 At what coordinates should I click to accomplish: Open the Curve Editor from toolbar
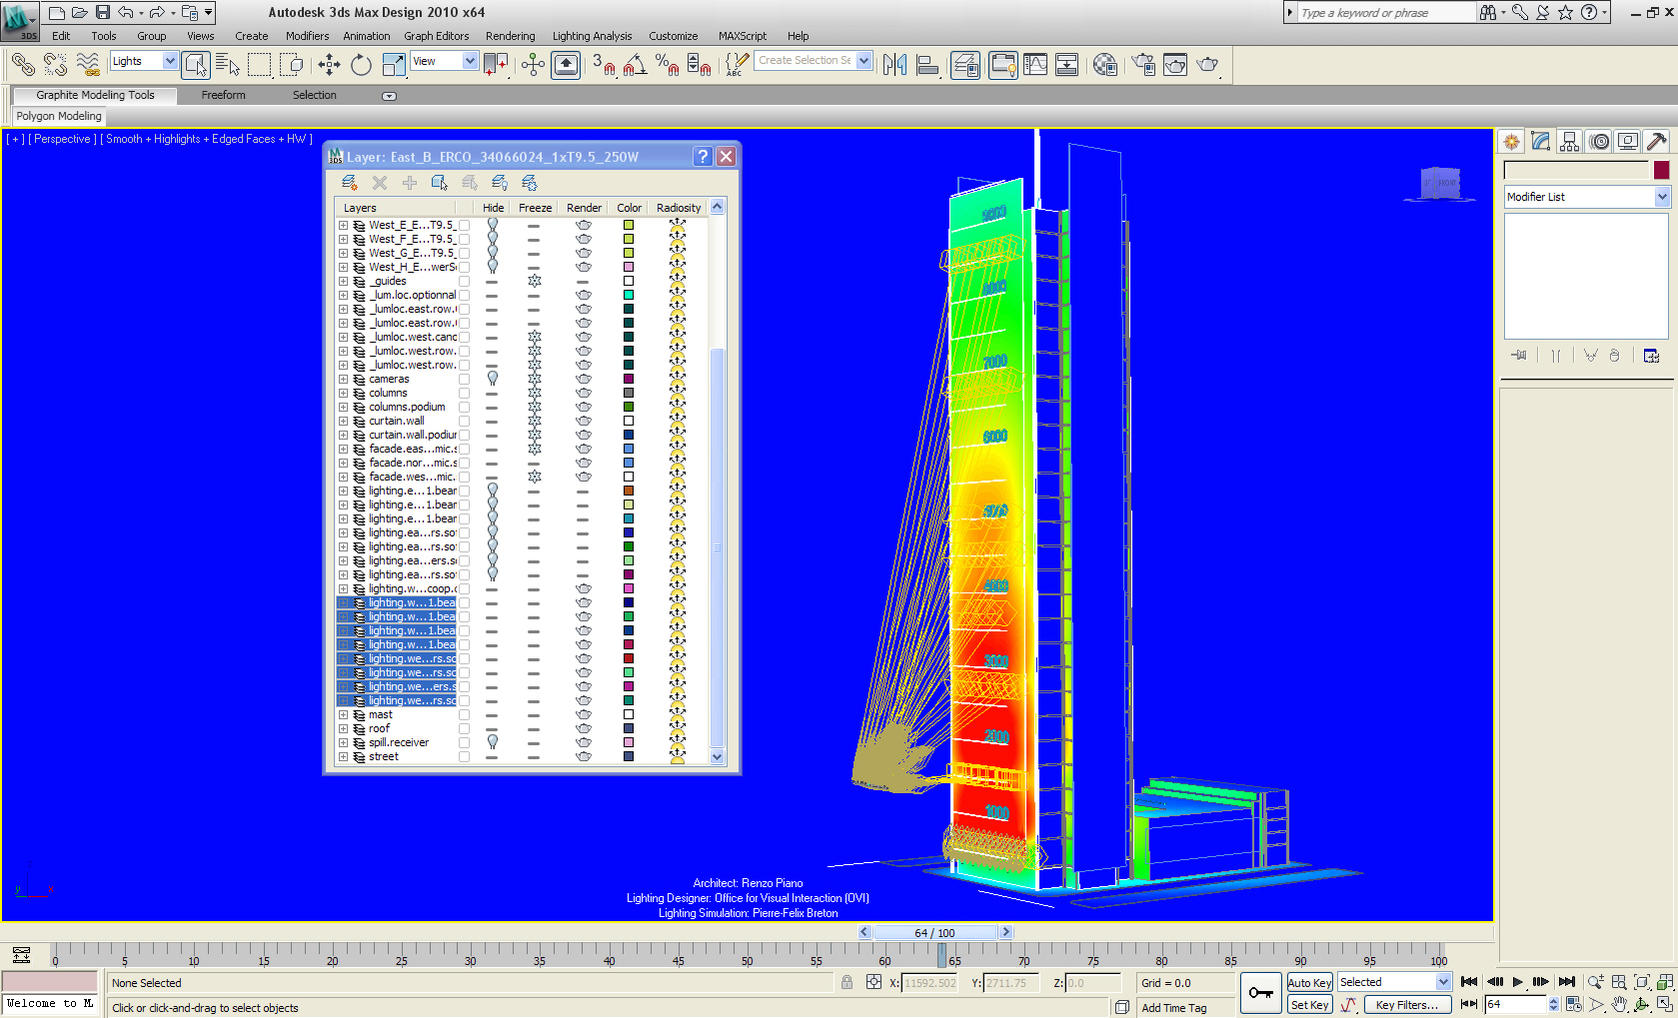pyautogui.click(x=1035, y=65)
